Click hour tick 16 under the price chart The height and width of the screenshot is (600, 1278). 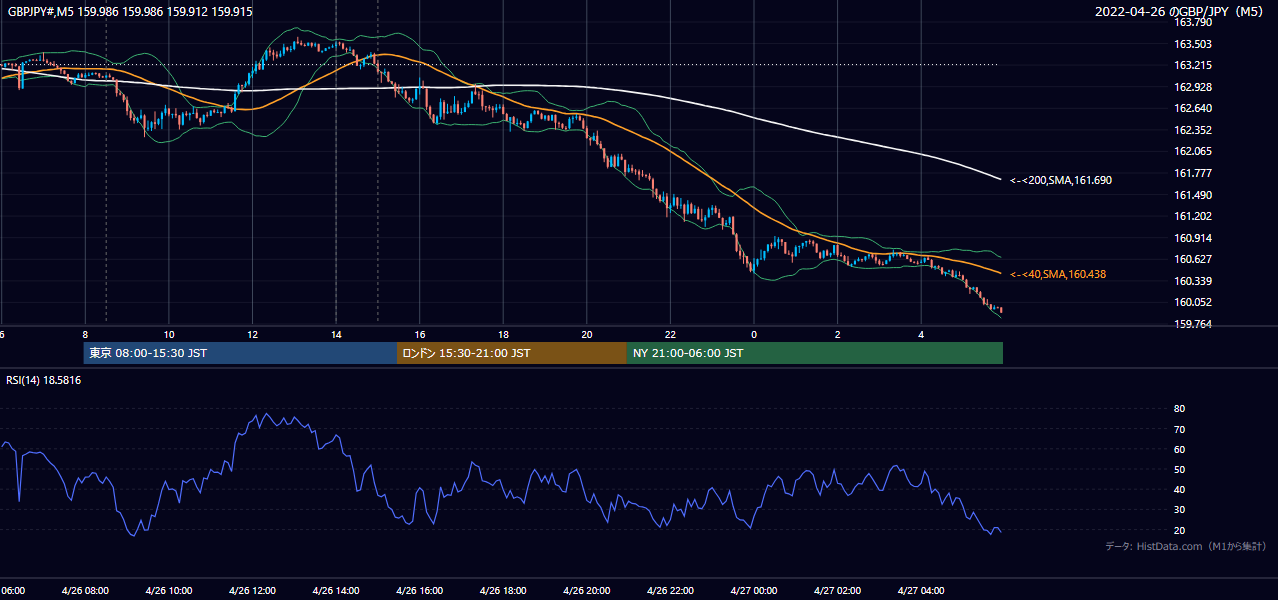click(x=420, y=334)
